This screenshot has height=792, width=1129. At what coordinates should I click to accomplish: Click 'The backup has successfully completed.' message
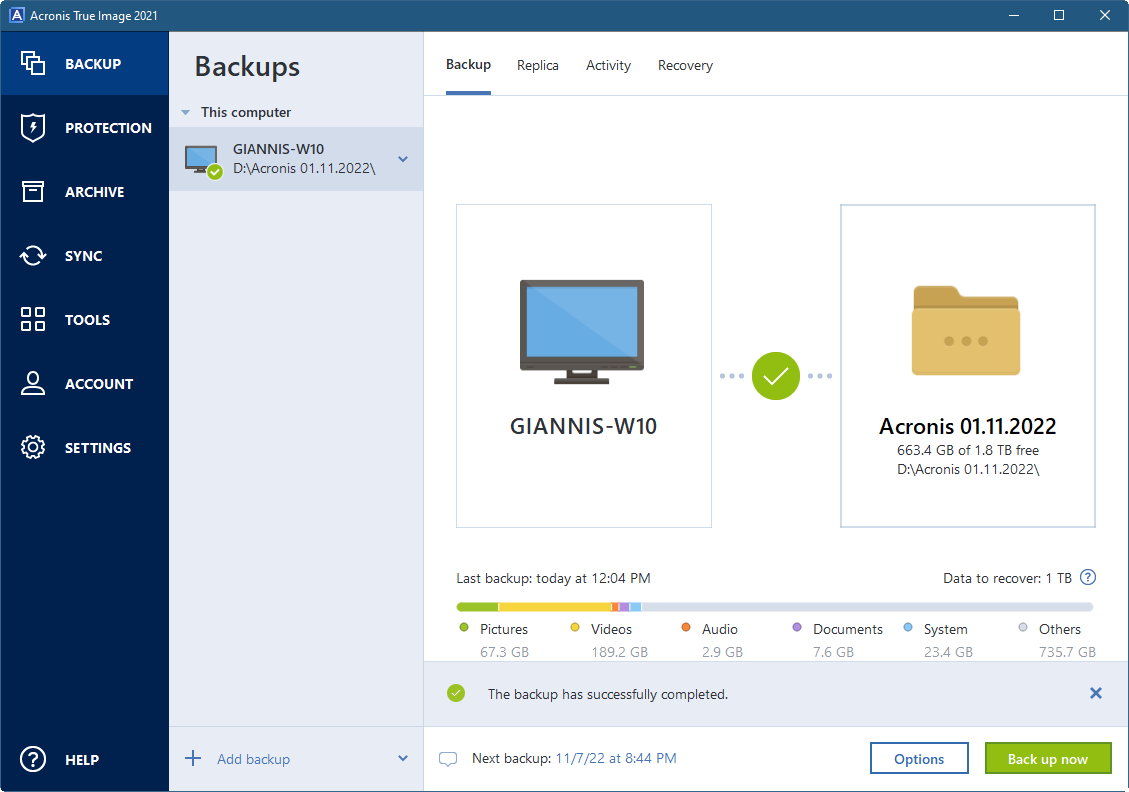(608, 694)
